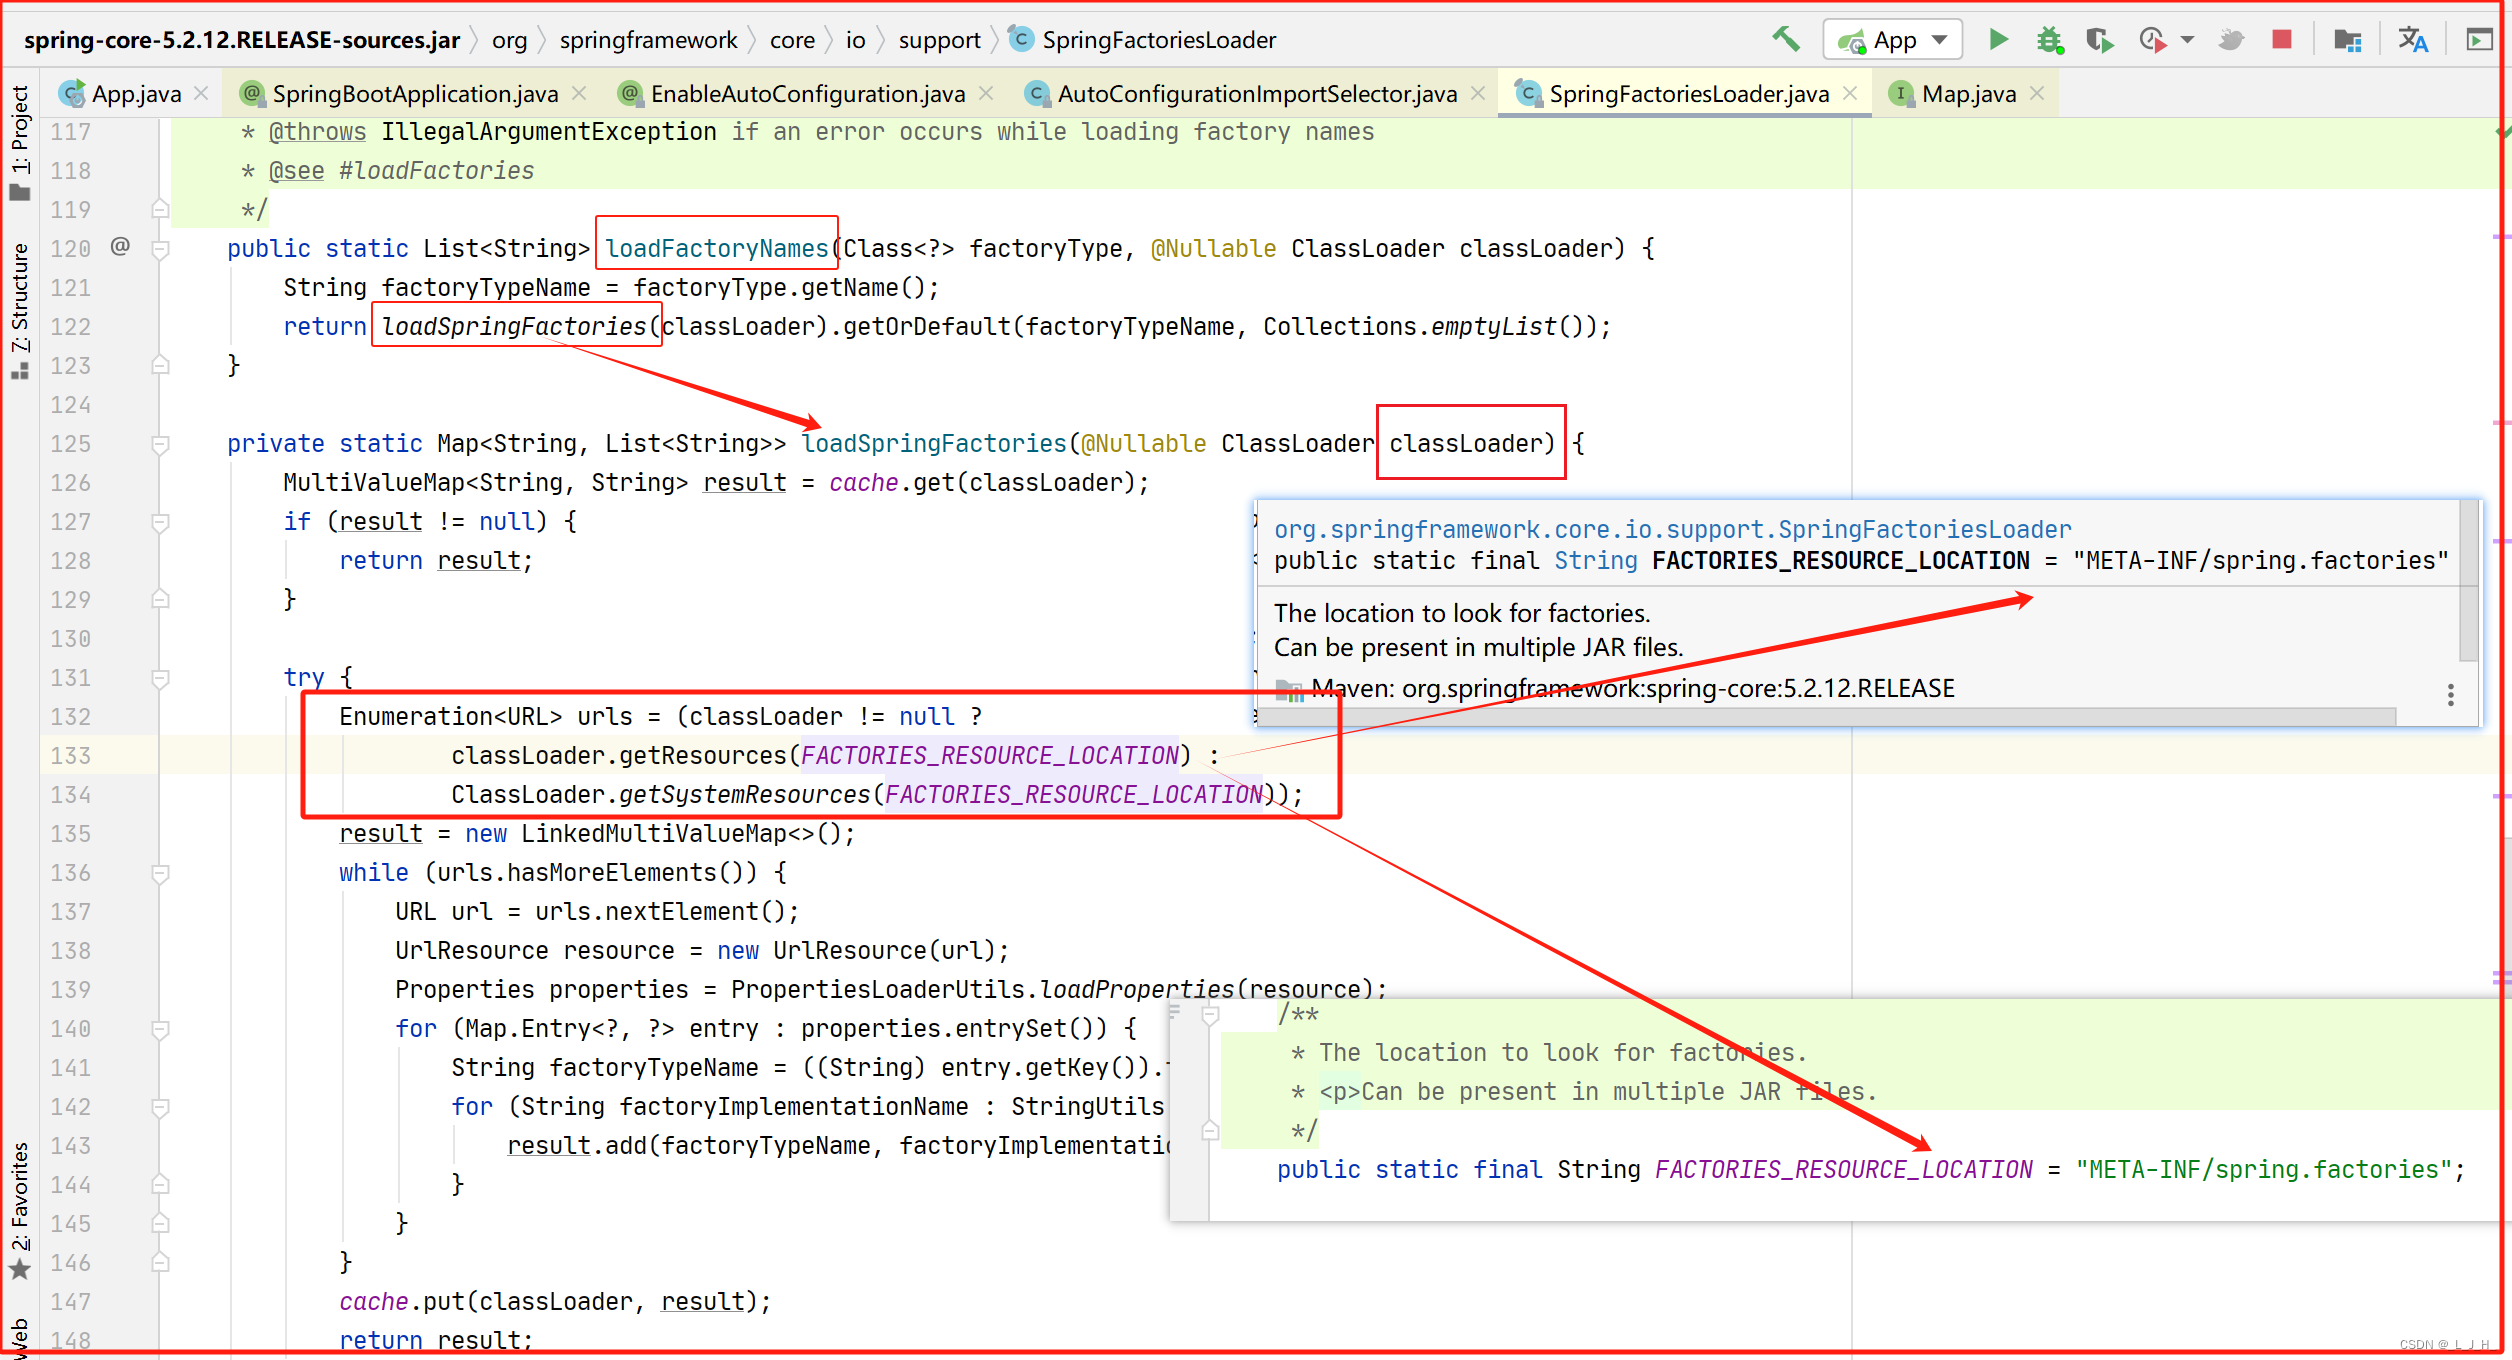Fold the inner for loop at line 142
Screen dimensions: 2512x1360
tap(160, 1107)
